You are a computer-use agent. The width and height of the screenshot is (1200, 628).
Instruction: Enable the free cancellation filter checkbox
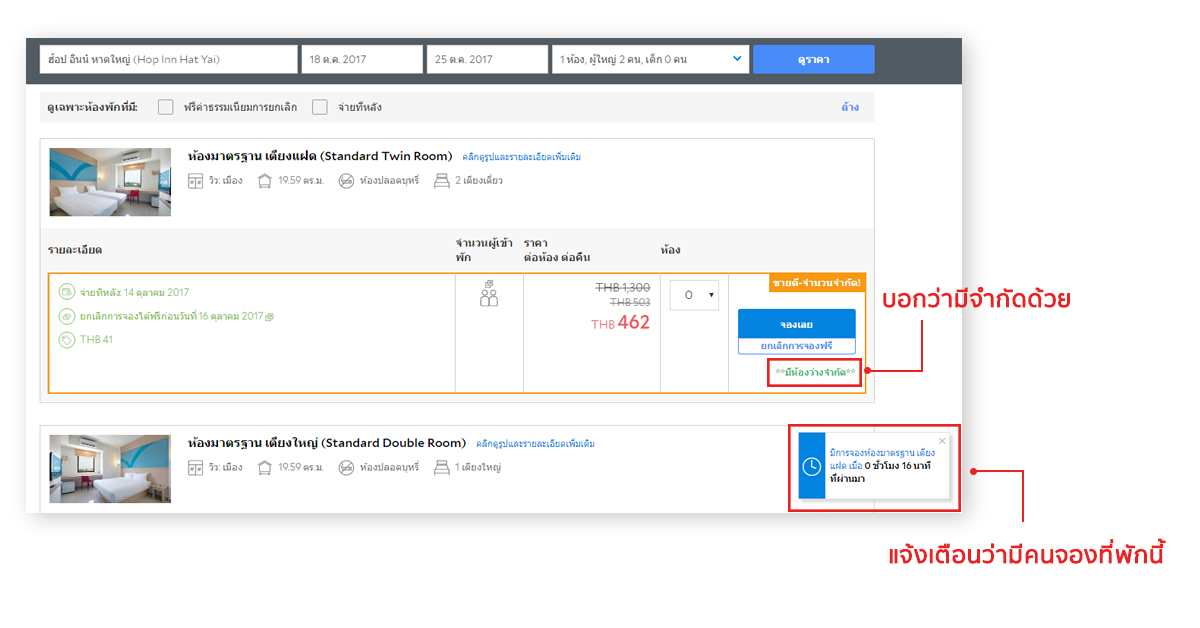tap(166, 107)
